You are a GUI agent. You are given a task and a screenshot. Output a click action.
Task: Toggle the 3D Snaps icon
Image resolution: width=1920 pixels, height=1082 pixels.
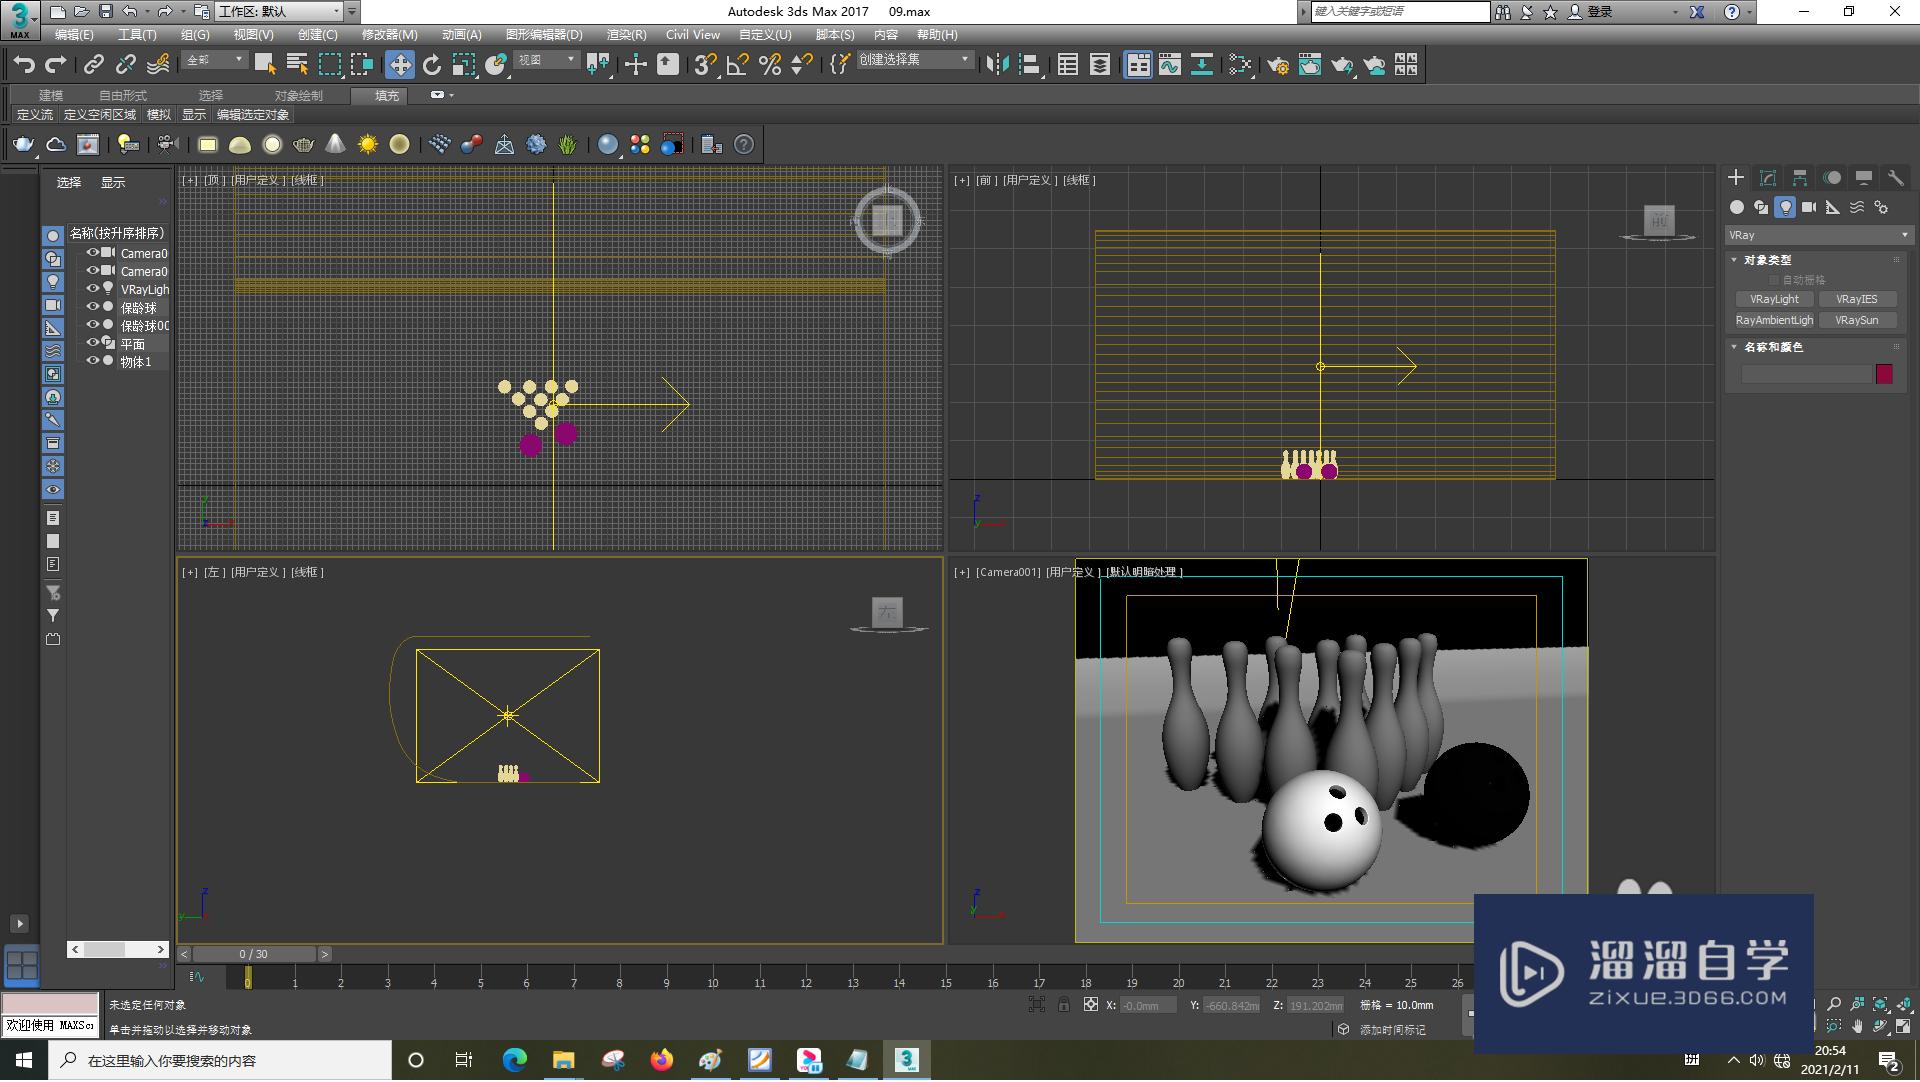click(705, 65)
